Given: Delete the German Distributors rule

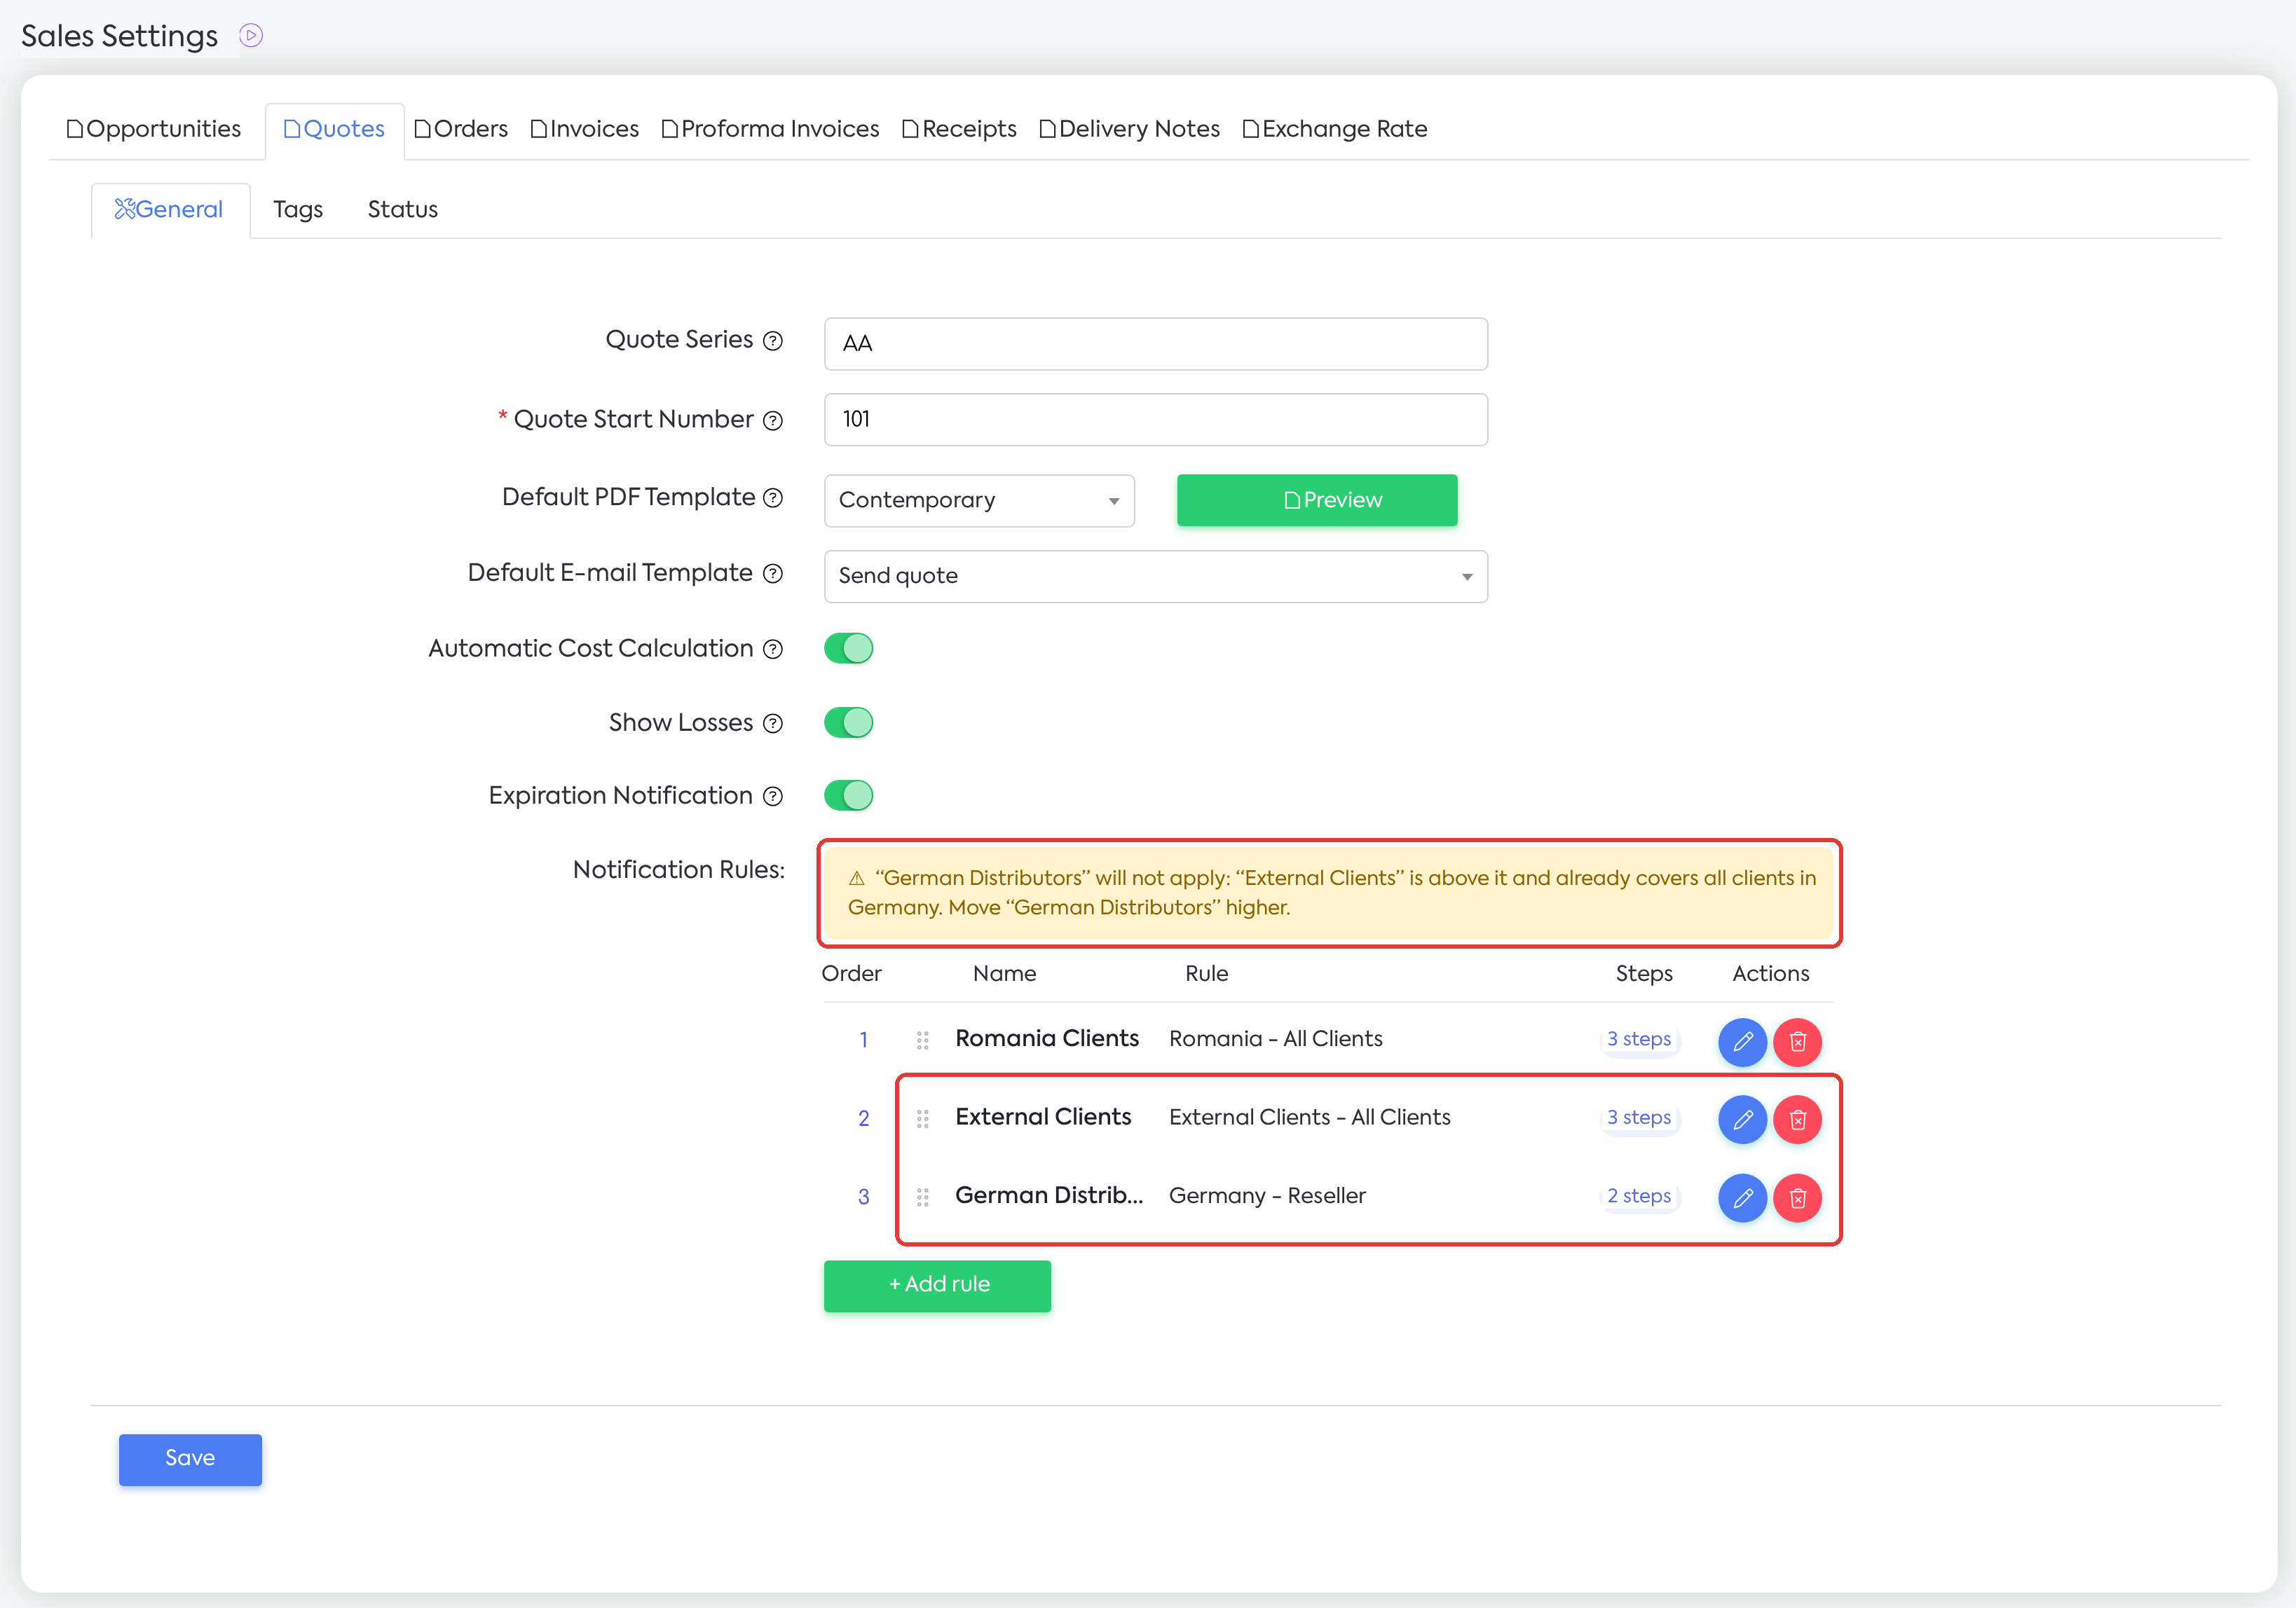Looking at the screenshot, I should coord(1797,1198).
